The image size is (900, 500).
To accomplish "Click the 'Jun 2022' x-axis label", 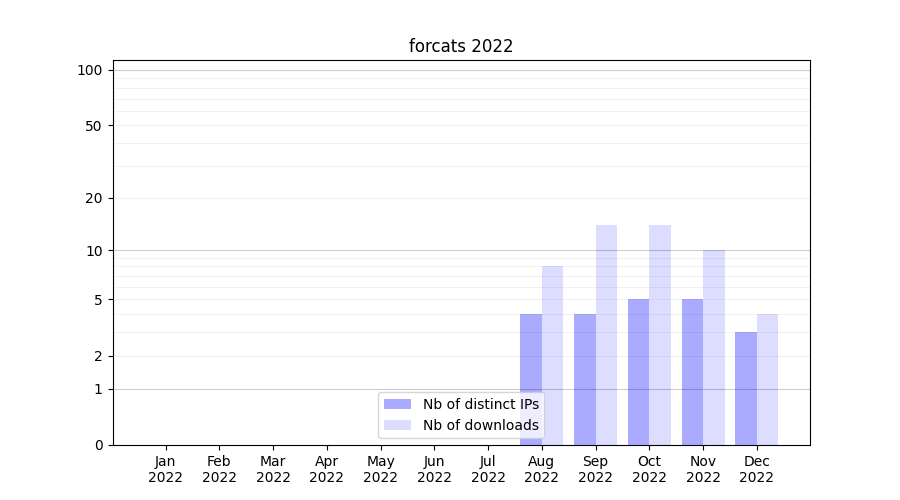I will point(434,469).
